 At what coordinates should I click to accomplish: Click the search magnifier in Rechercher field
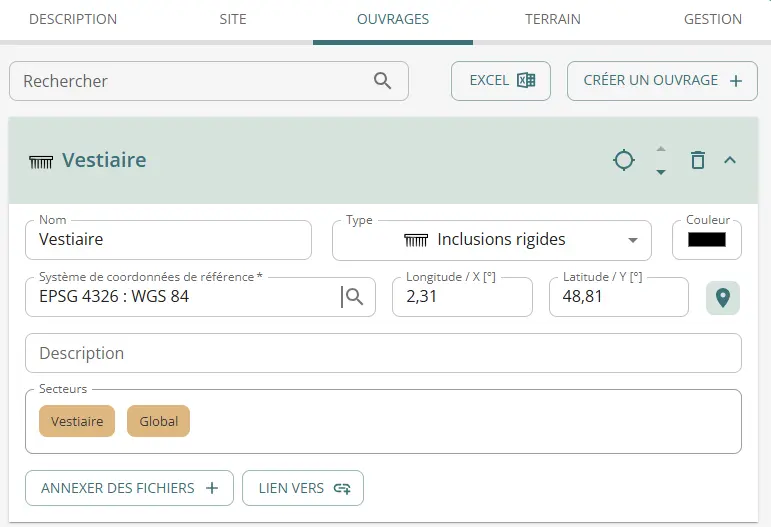[383, 81]
